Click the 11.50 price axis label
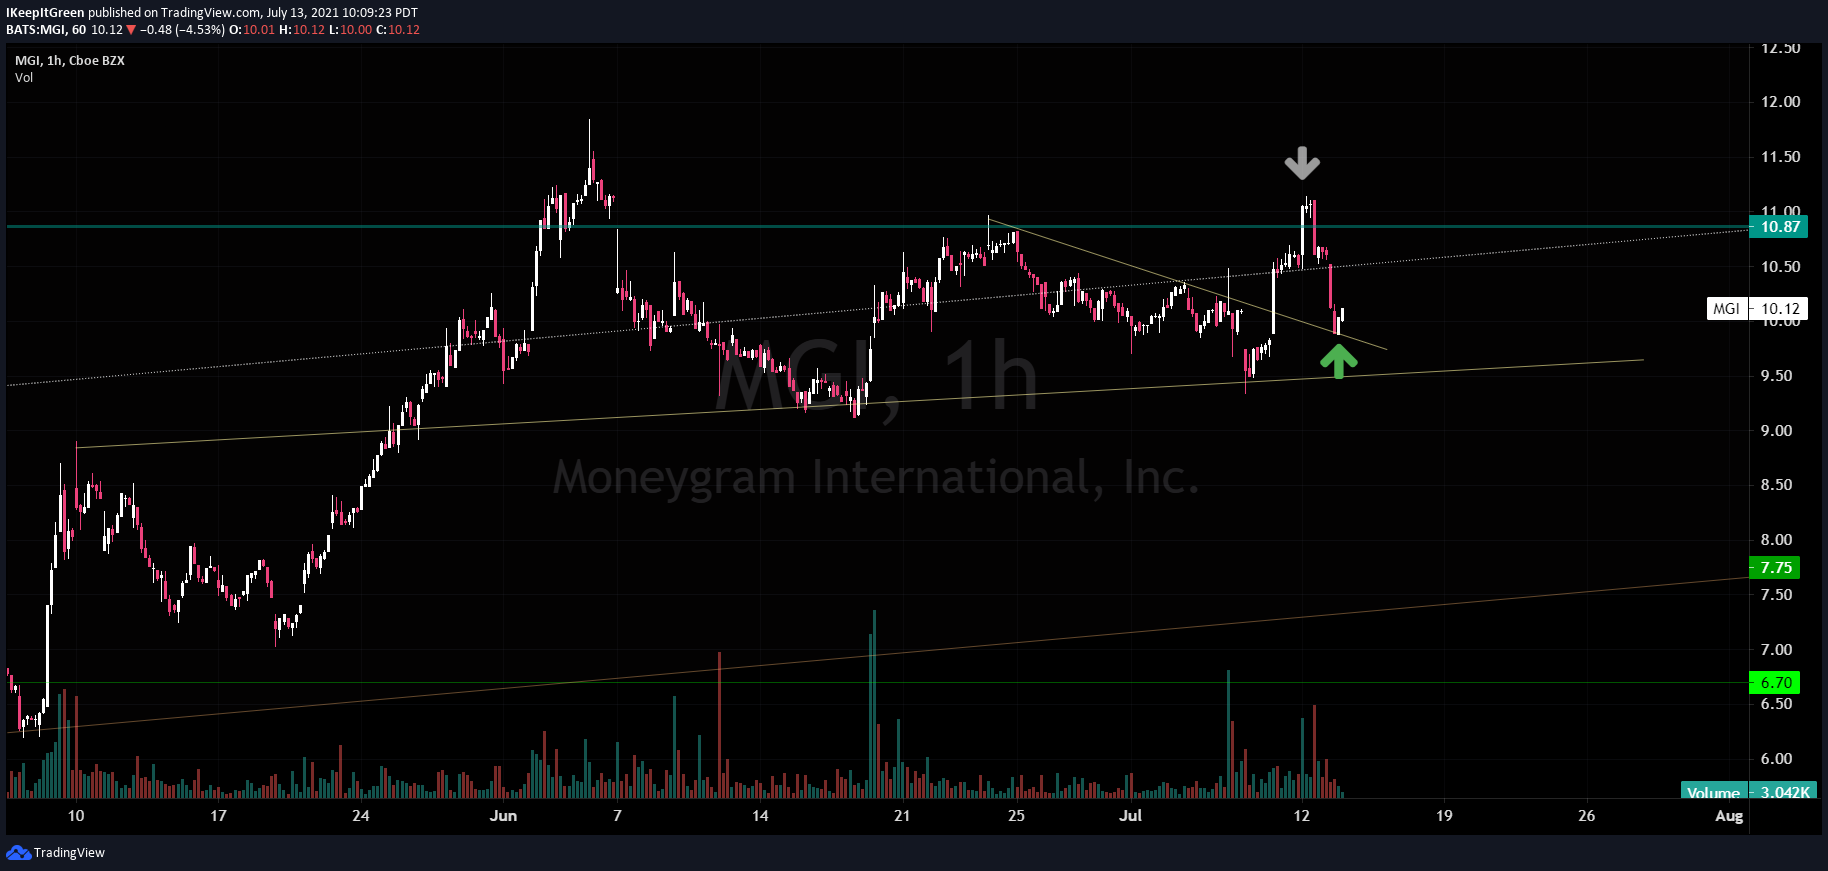1828x871 pixels. tap(1780, 157)
